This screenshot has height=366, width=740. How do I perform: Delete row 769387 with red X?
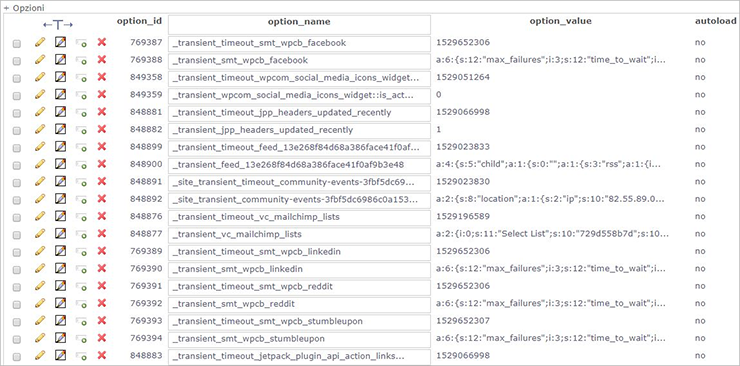(x=101, y=42)
